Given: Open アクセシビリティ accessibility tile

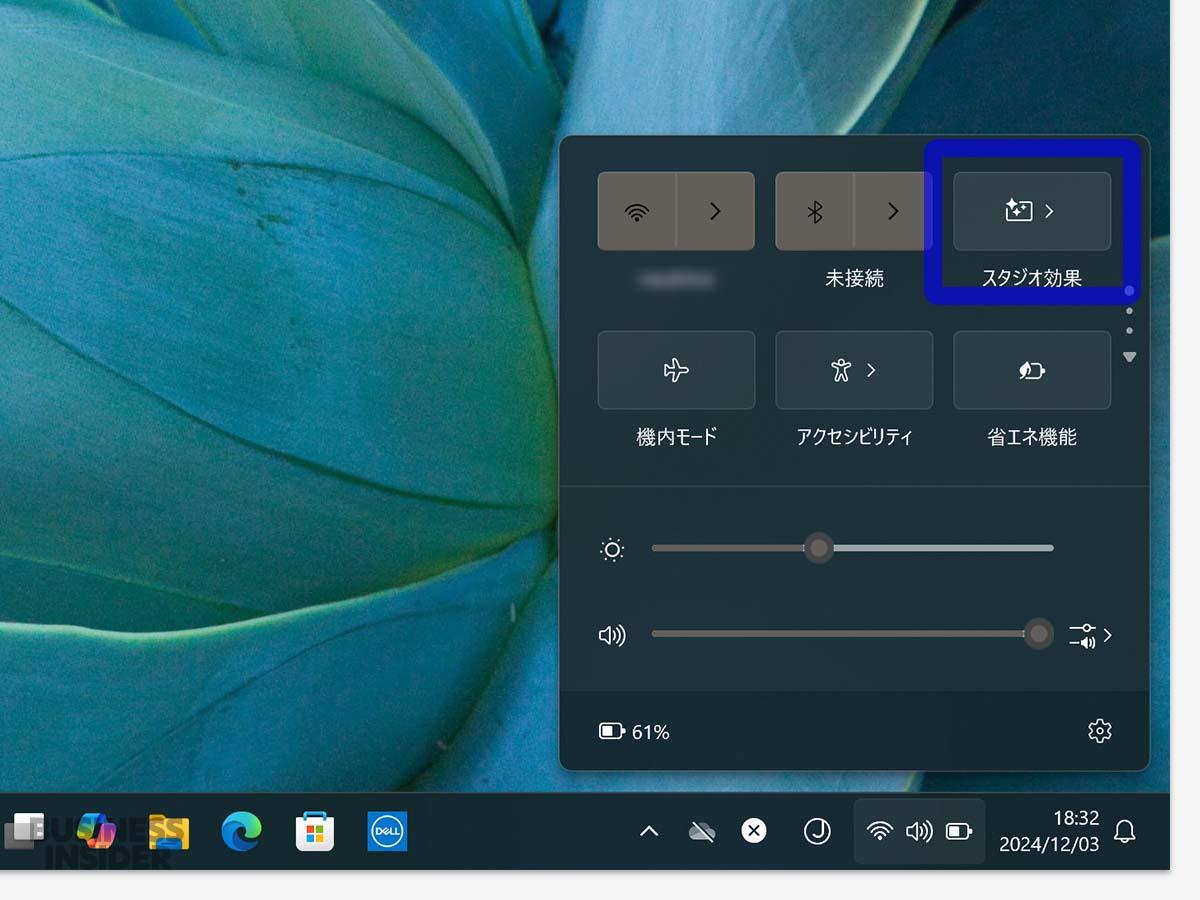Looking at the screenshot, I should (x=854, y=370).
